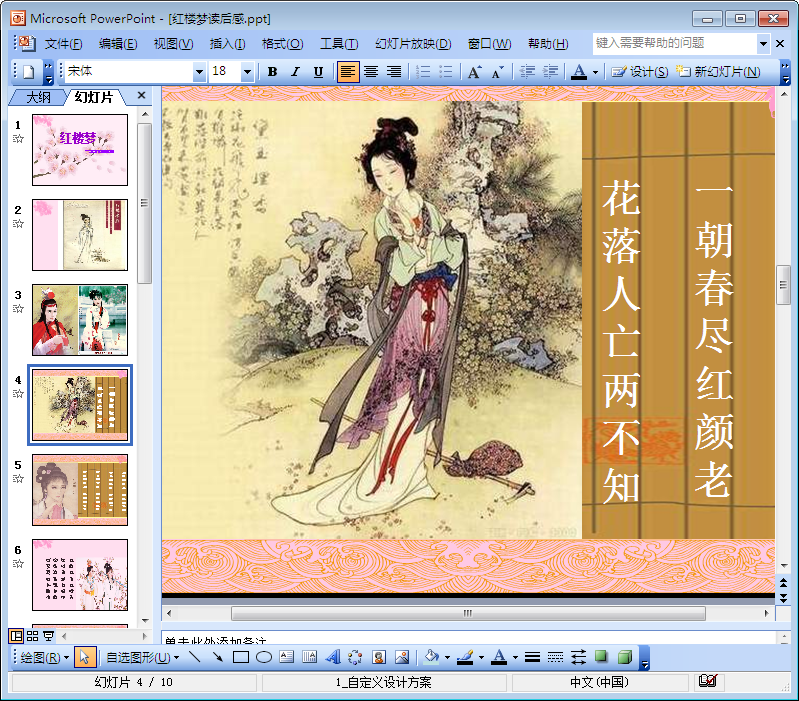Open the 编辑 (Edit) menu

click(118, 44)
